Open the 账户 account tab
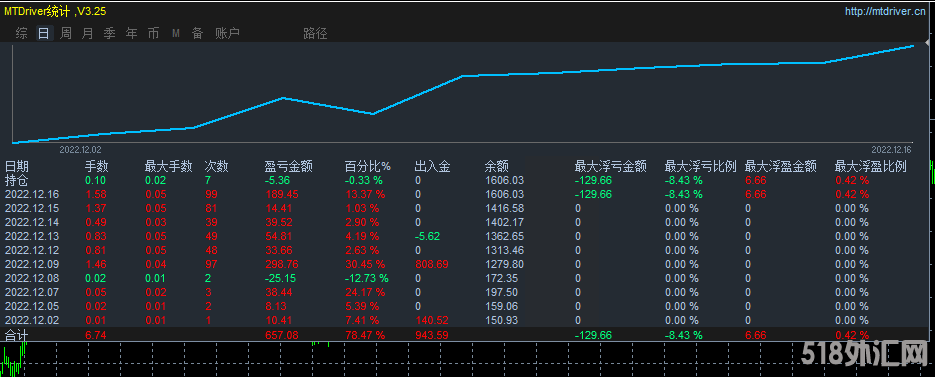The height and width of the screenshot is (377, 935). pyautogui.click(x=227, y=33)
